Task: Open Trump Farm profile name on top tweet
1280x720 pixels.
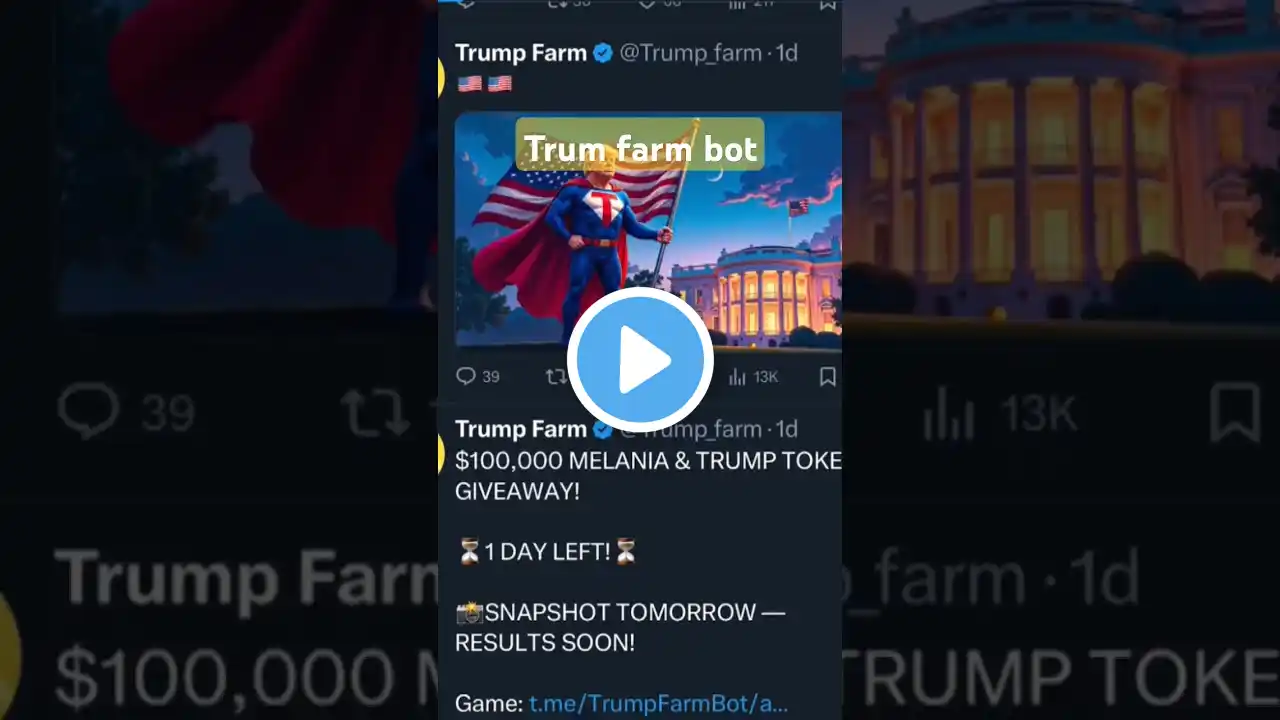Action: 521,53
